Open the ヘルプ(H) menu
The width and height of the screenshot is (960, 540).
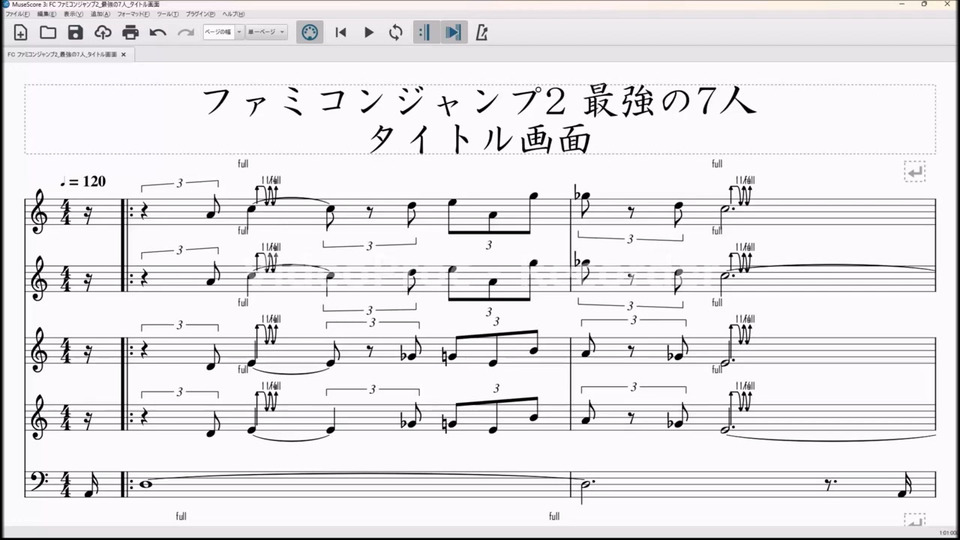tap(233, 14)
